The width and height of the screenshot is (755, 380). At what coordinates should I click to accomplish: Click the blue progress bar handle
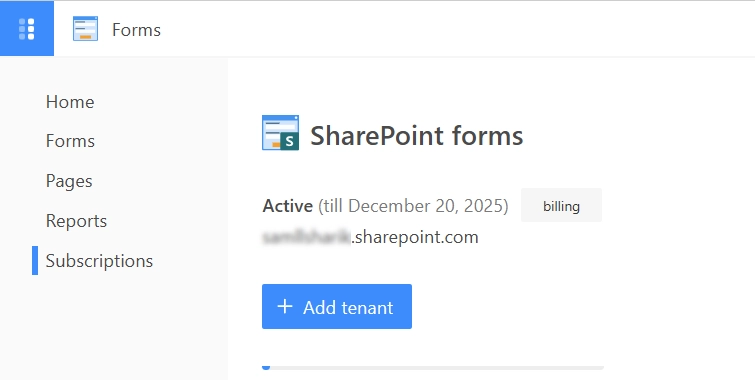tap(266, 367)
